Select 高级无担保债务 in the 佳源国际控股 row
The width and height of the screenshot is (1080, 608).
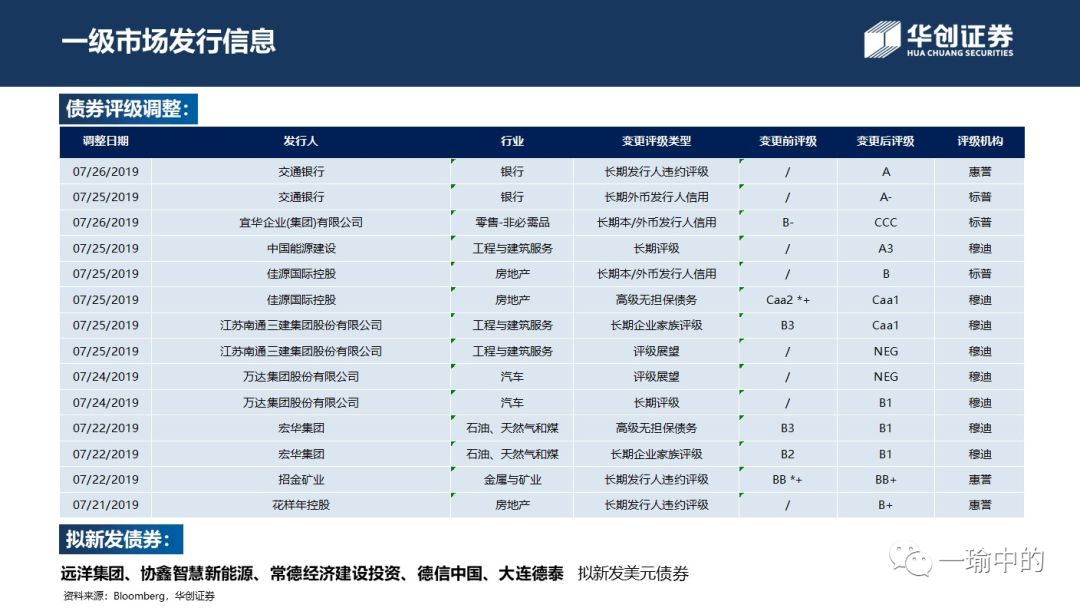pyautogui.click(x=656, y=300)
